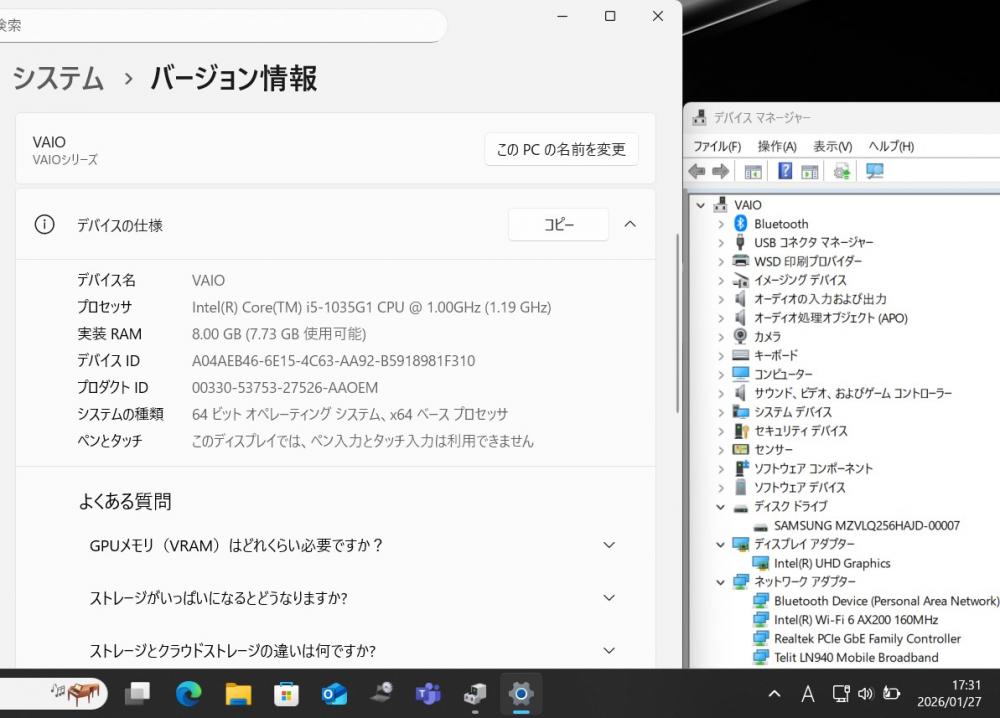Expand the GPUメモリ（VRAM）question
The width and height of the screenshot is (1000, 718).
pyautogui.click(x=609, y=545)
